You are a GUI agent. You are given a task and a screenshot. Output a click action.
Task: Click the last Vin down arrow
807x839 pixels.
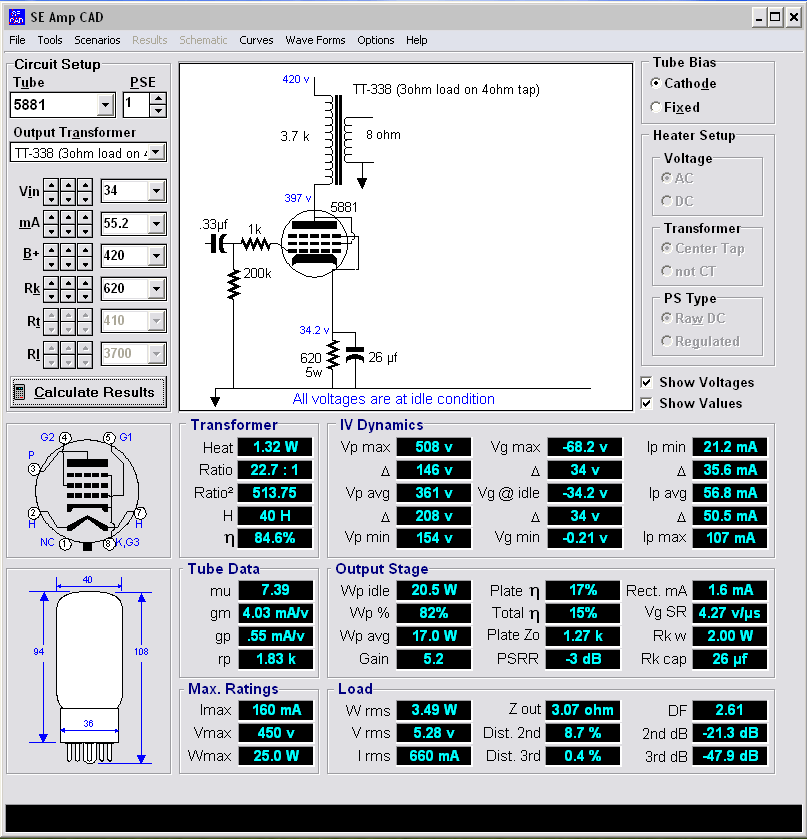[85, 199]
